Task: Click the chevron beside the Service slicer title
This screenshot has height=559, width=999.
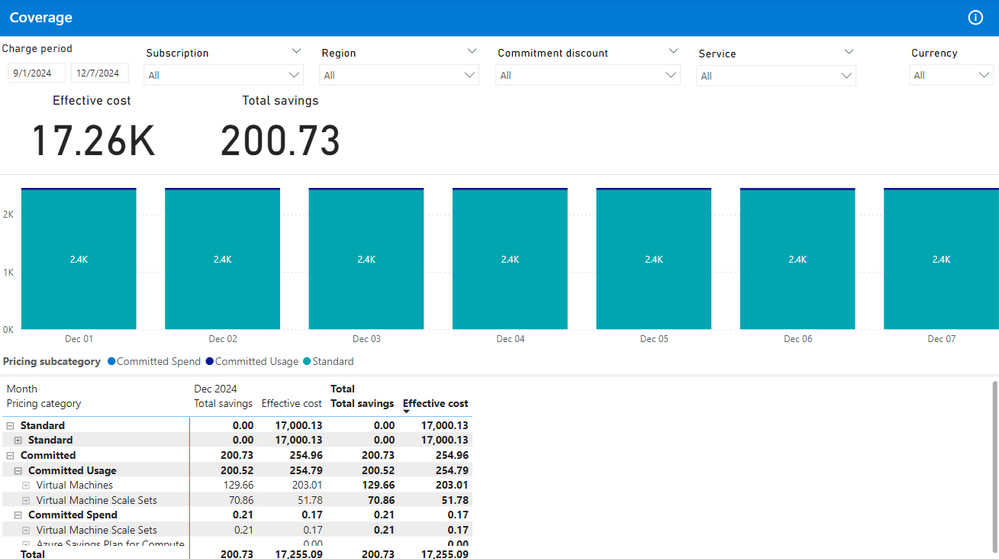Action: pos(849,52)
